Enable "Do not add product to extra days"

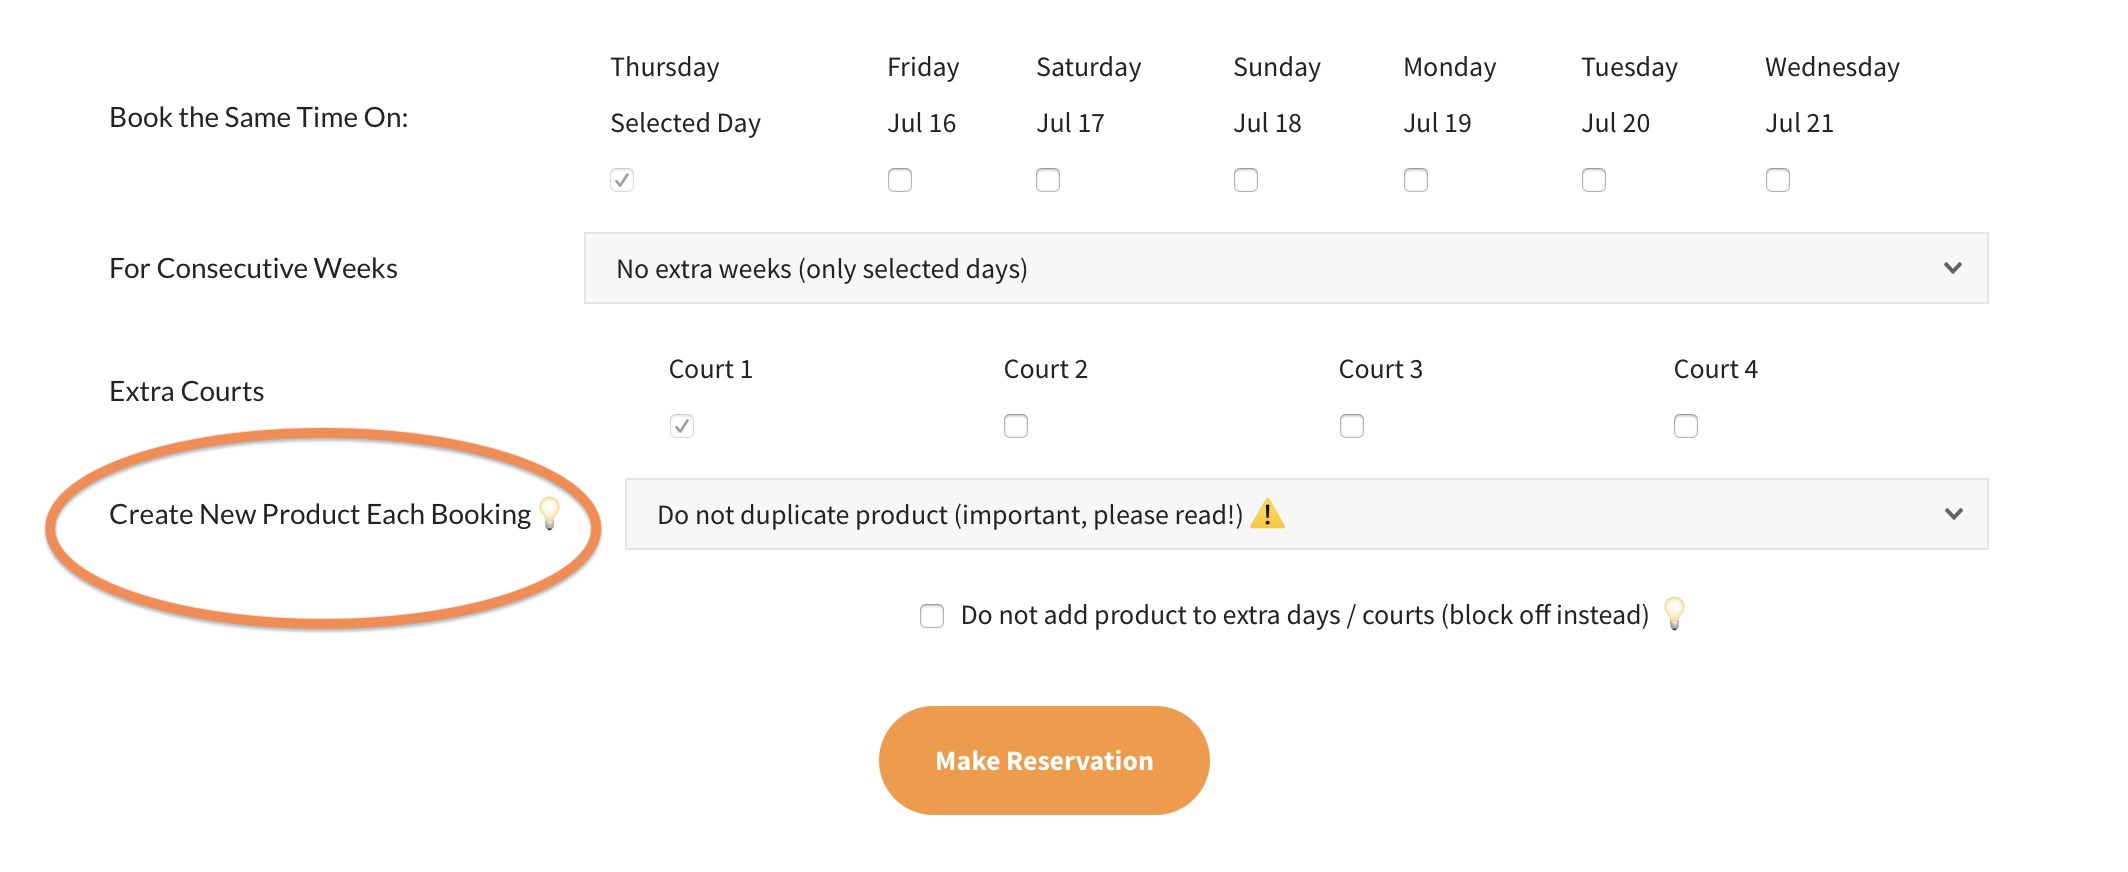pos(932,615)
